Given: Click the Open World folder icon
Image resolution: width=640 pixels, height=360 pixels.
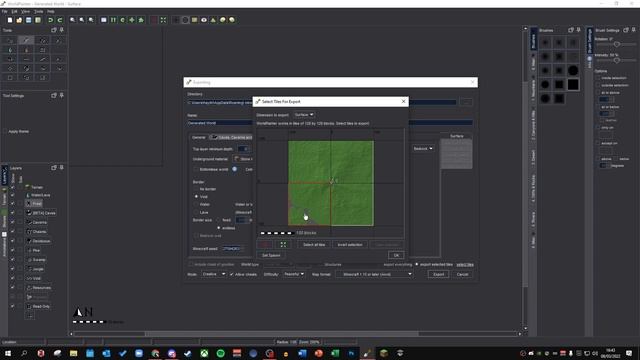Looking at the screenshot, I should tap(19, 20).
